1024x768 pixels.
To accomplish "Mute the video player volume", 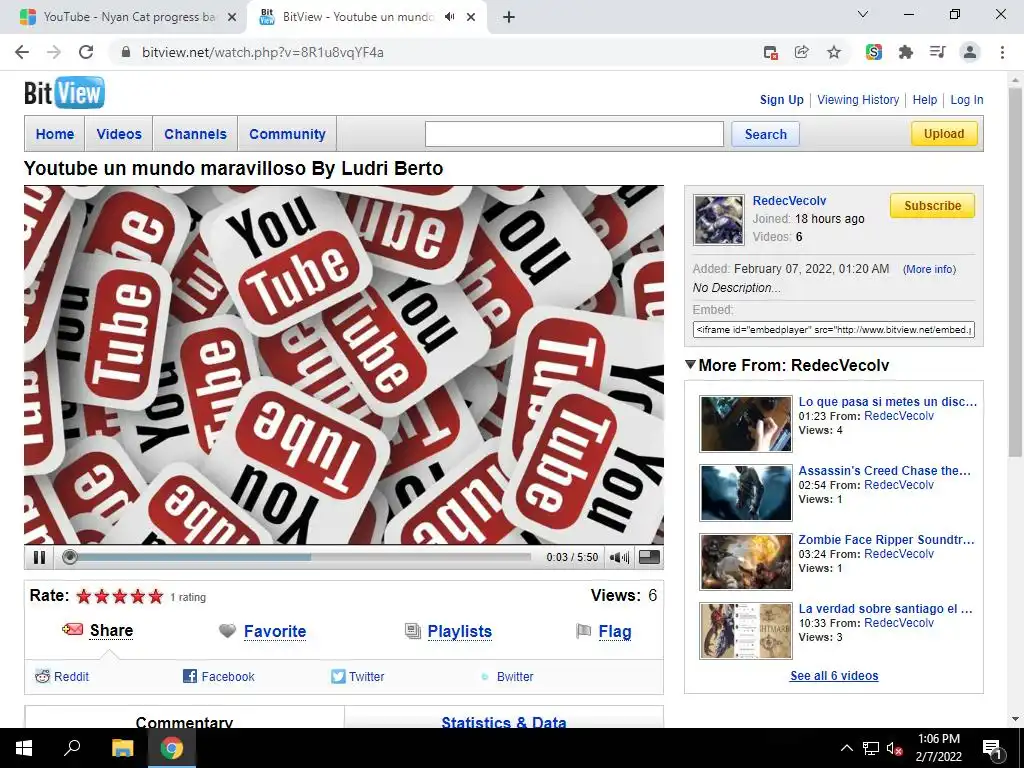I will (x=619, y=557).
